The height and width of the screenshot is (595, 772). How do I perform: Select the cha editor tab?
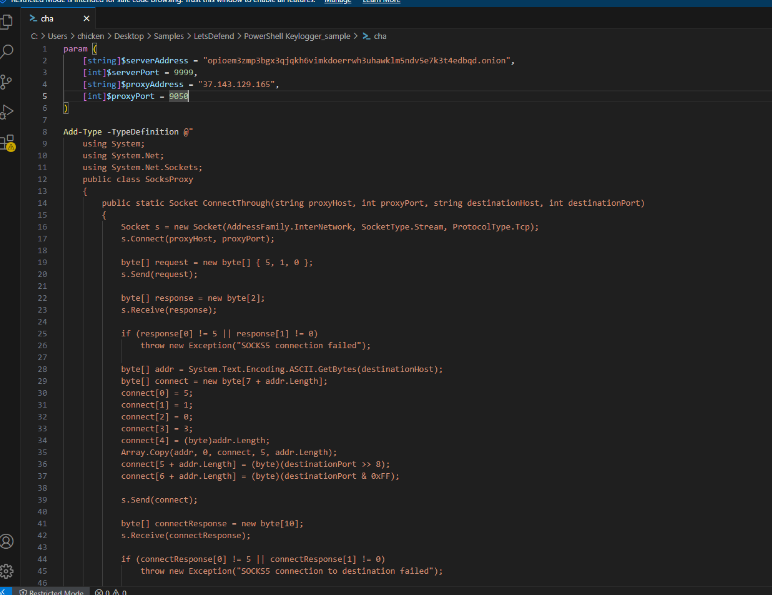tap(58, 18)
